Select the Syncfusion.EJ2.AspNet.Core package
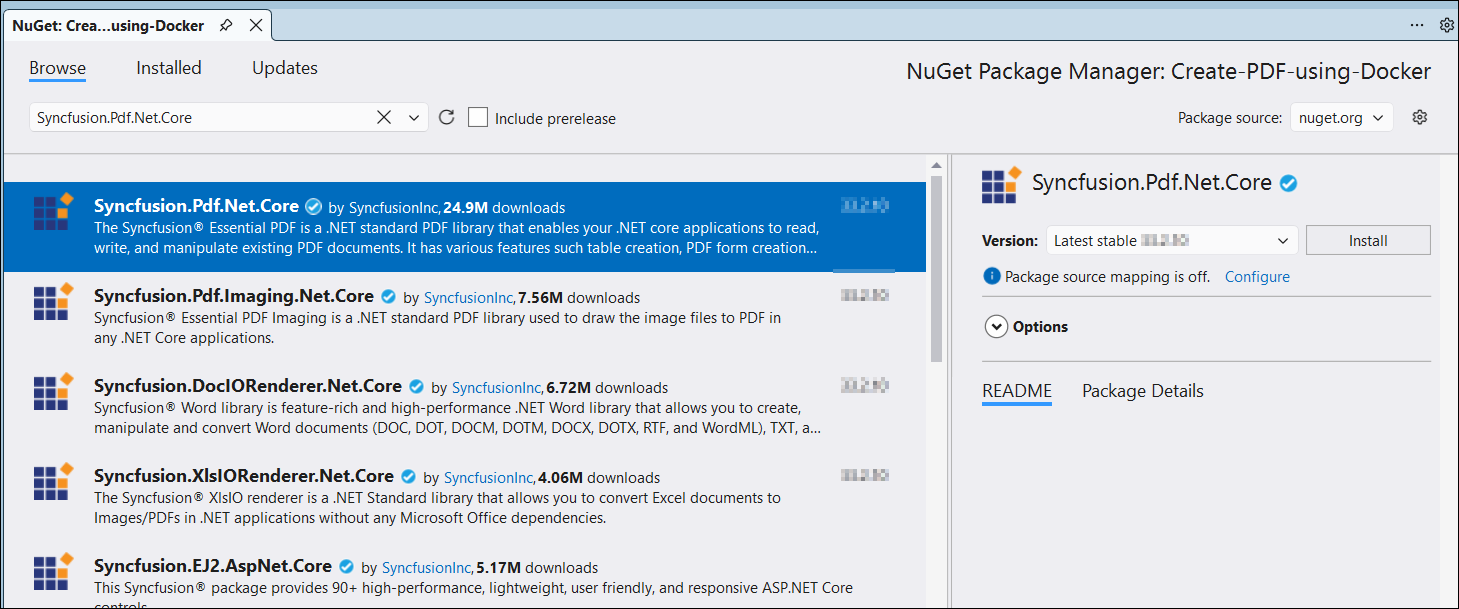1459x609 pixels. click(465, 575)
